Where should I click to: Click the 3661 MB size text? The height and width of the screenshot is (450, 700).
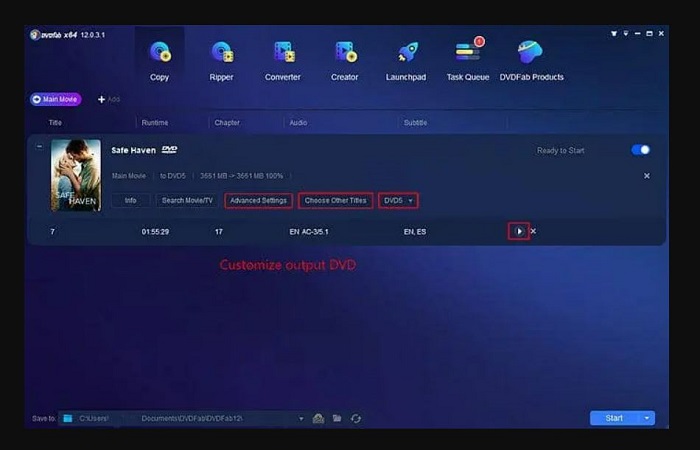click(241, 176)
